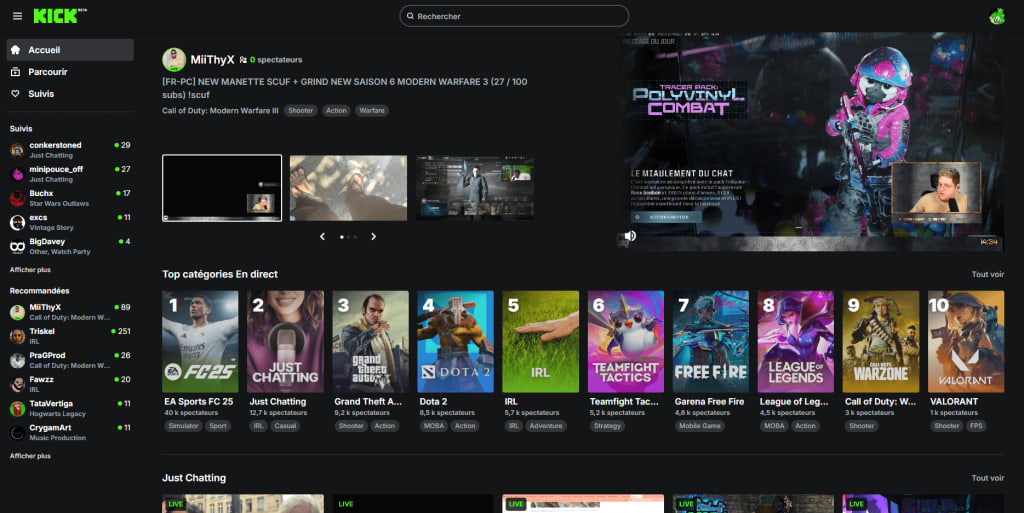
Task: Click Tout voir for Top catégories
Action: click(x=987, y=274)
